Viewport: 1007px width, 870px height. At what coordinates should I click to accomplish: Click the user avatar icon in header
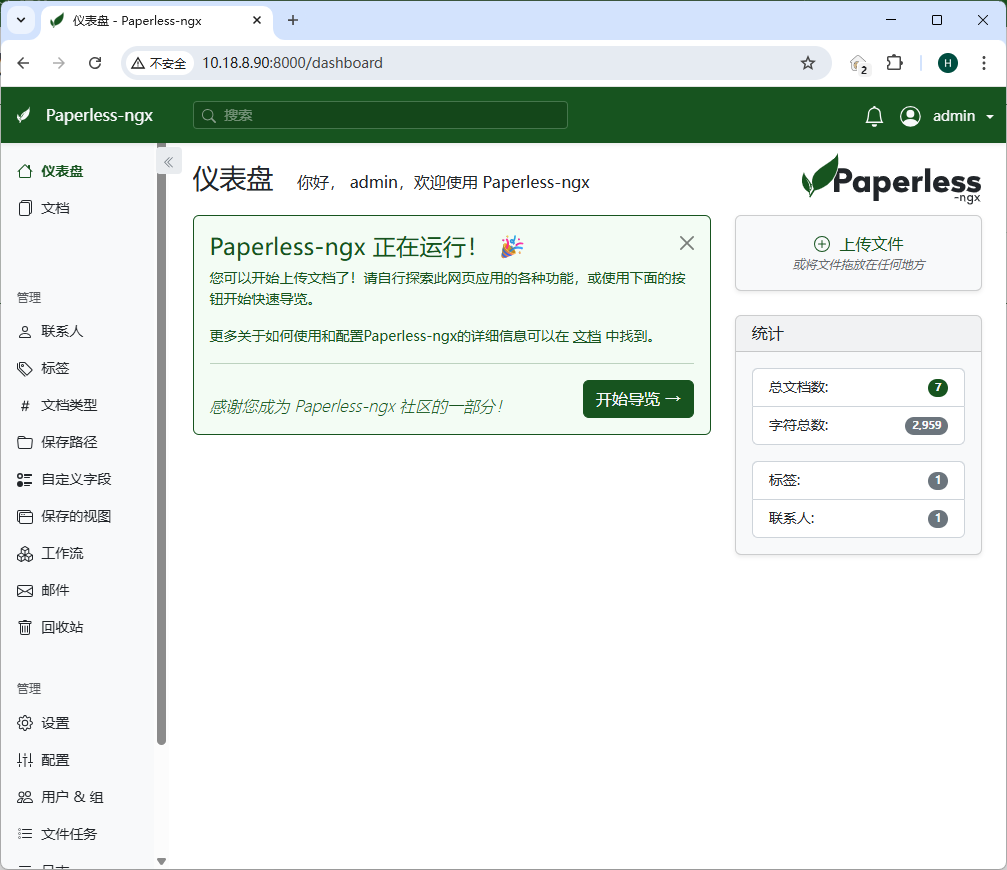(x=910, y=116)
